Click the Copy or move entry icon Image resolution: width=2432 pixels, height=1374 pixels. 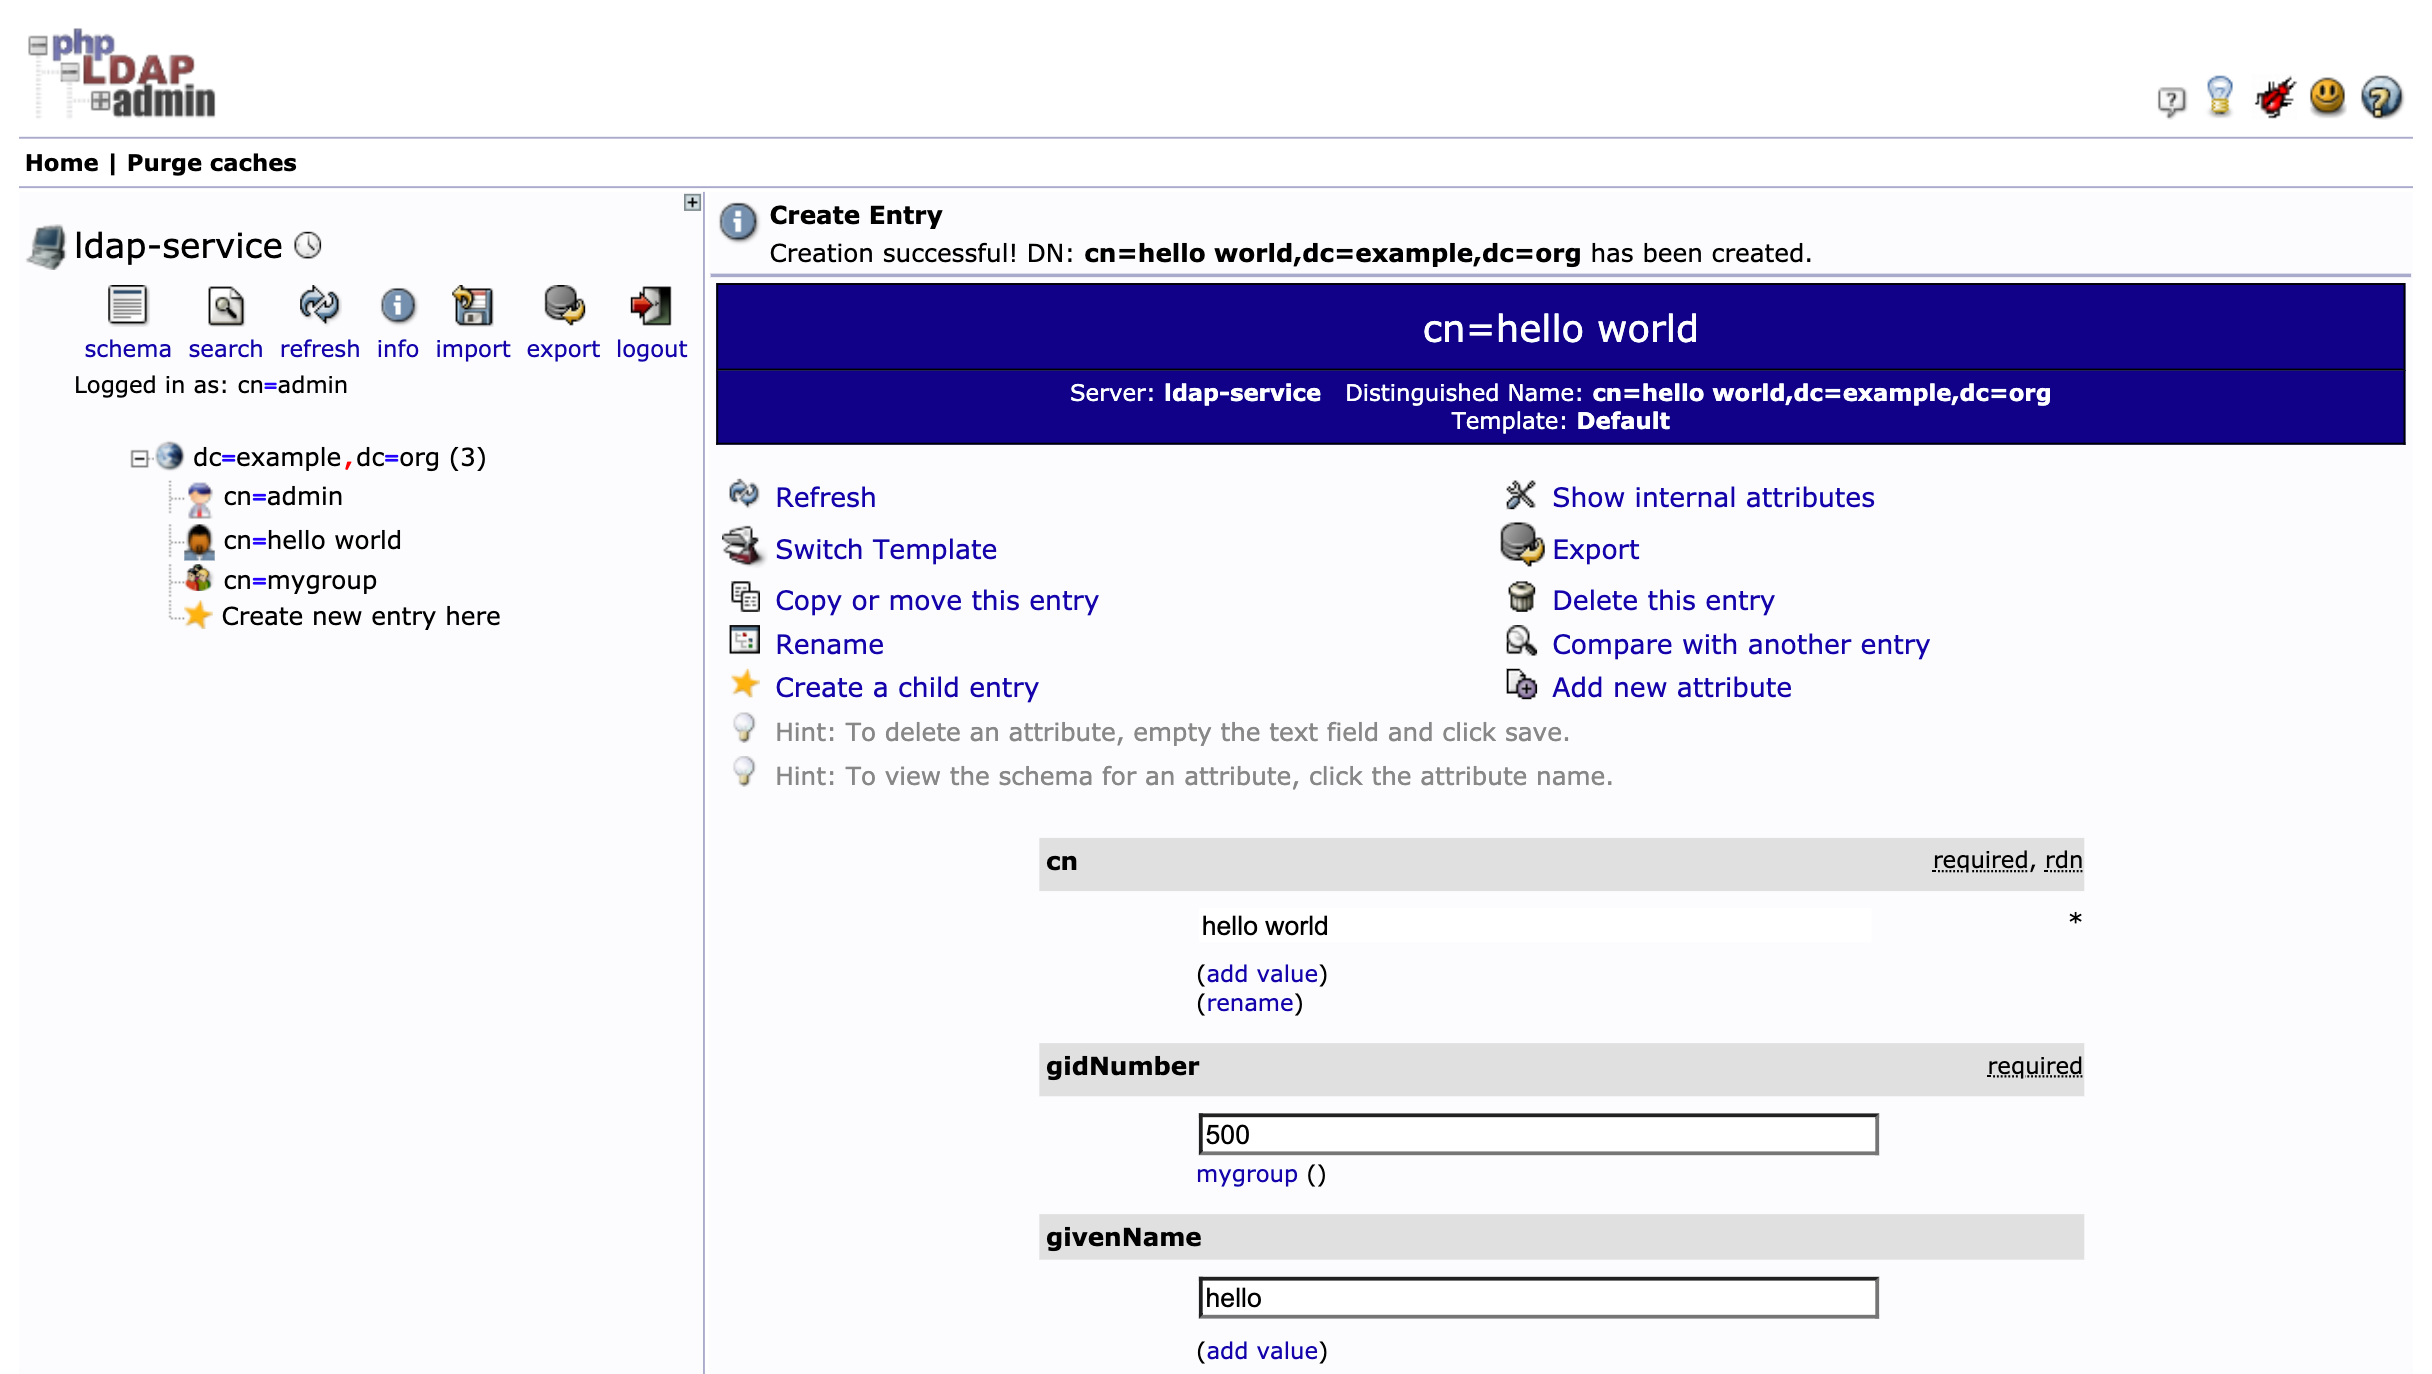pyautogui.click(x=745, y=597)
